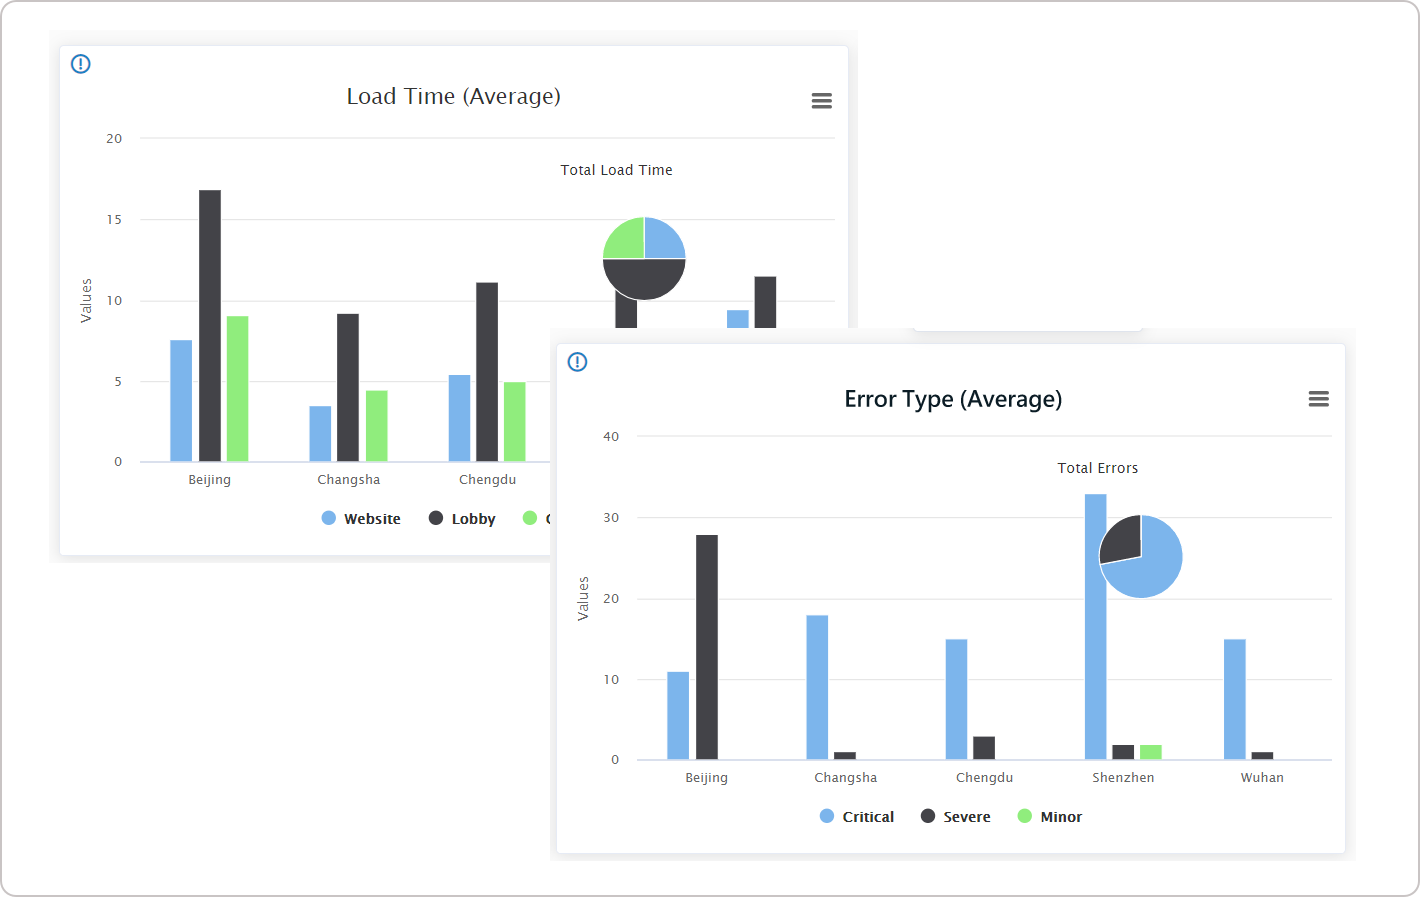This screenshot has height=897, width=1420.
Task: Click the Load Time (Average) chart title
Action: click(453, 96)
